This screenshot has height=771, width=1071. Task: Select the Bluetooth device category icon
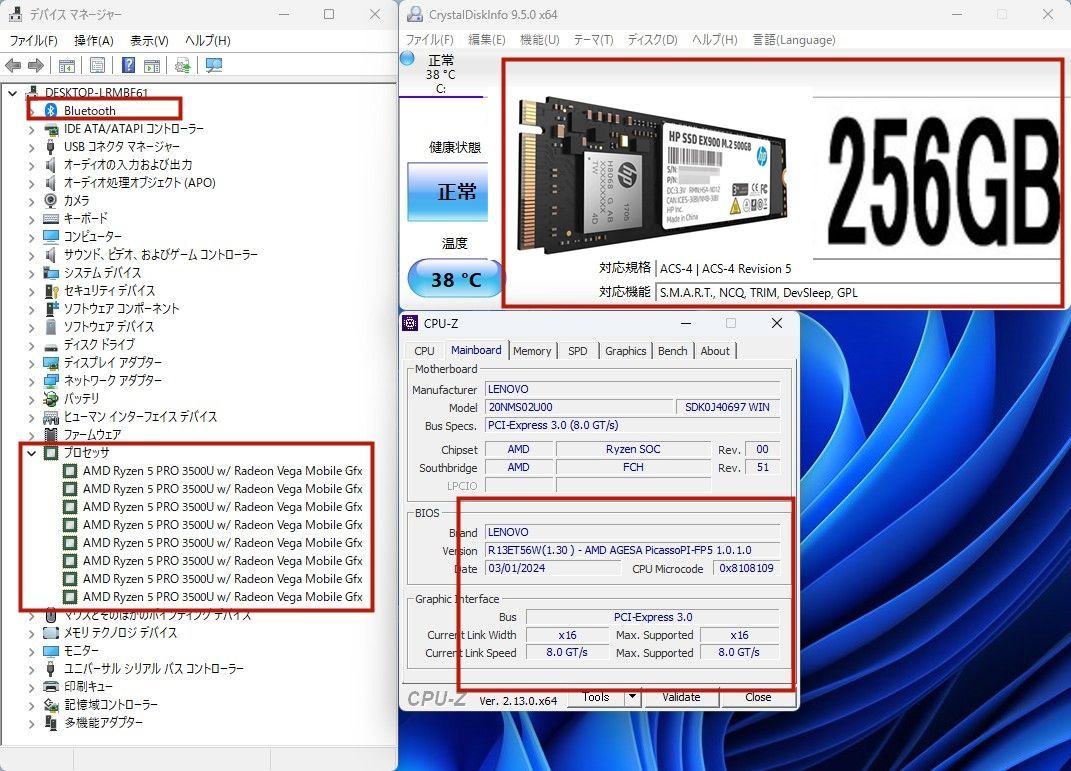pos(51,111)
